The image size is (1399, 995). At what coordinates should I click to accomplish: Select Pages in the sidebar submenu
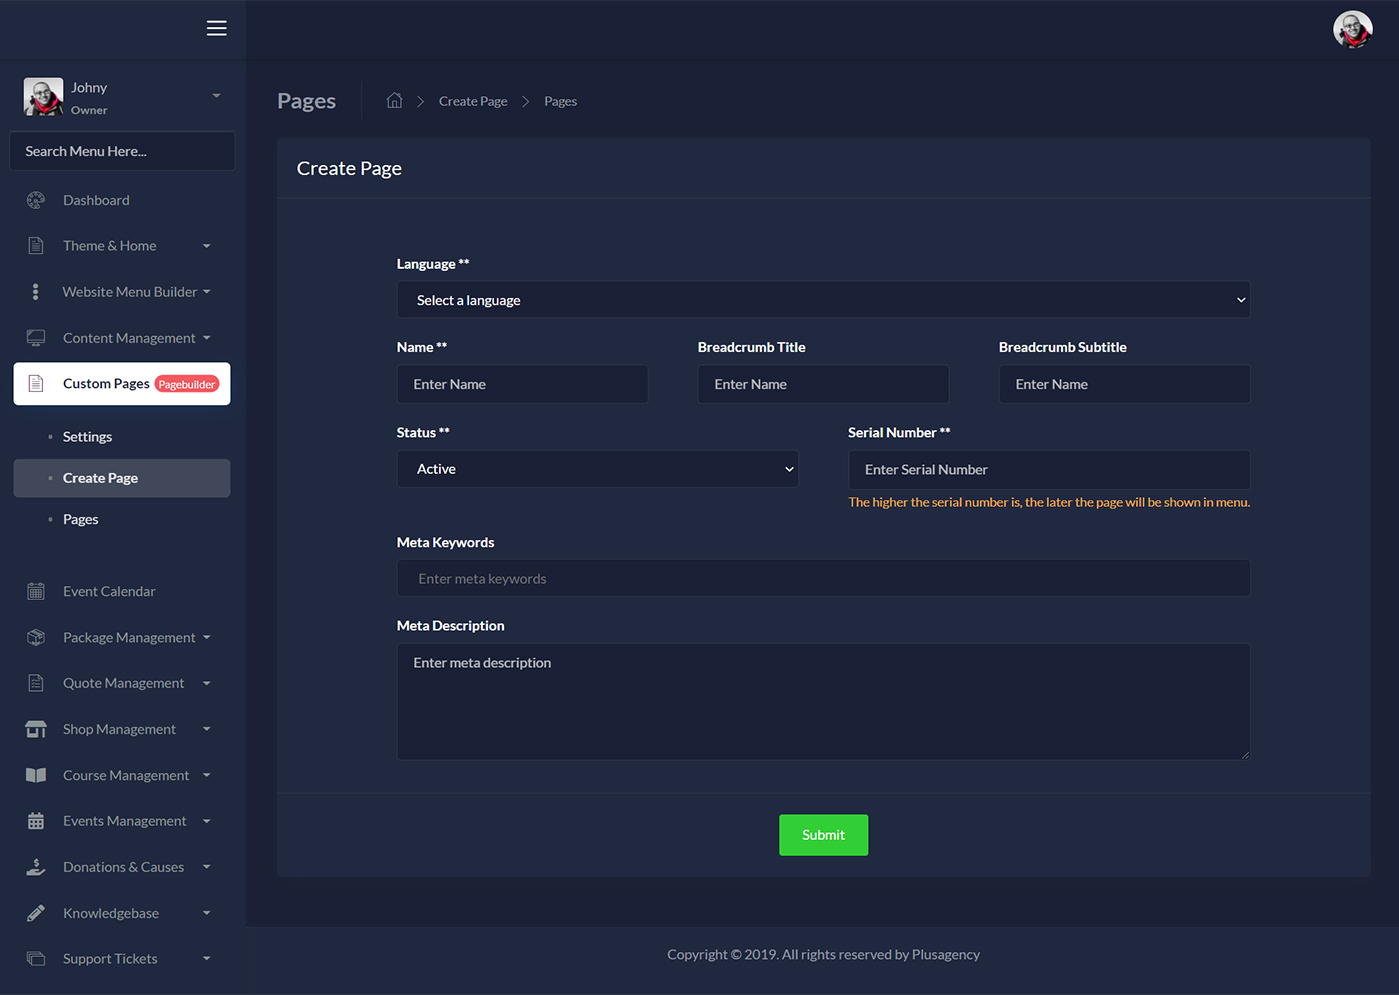pos(80,519)
